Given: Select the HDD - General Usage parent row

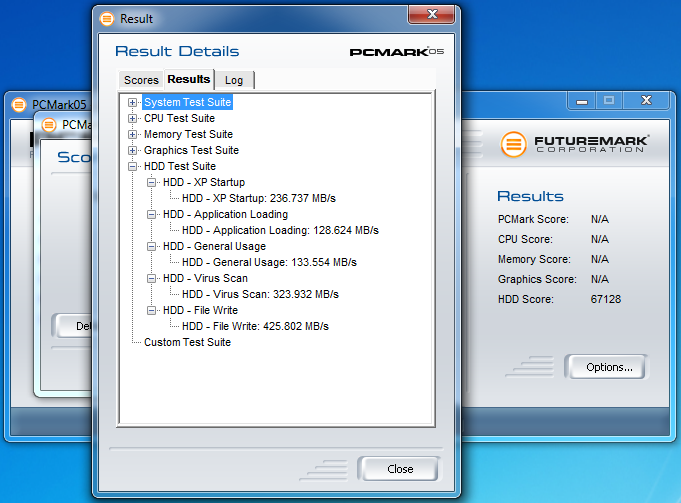Looking at the screenshot, I should (x=214, y=247).
